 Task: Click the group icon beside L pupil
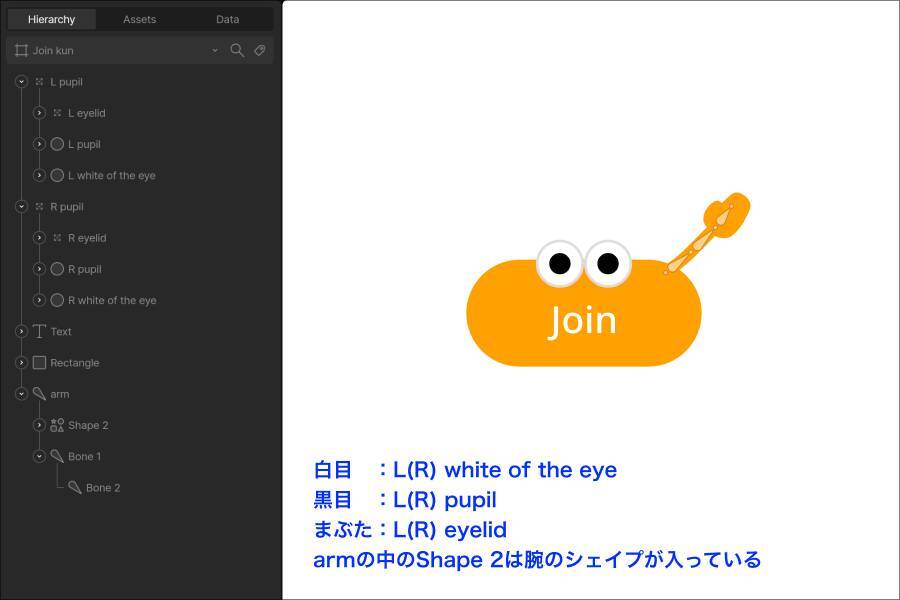click(38, 82)
